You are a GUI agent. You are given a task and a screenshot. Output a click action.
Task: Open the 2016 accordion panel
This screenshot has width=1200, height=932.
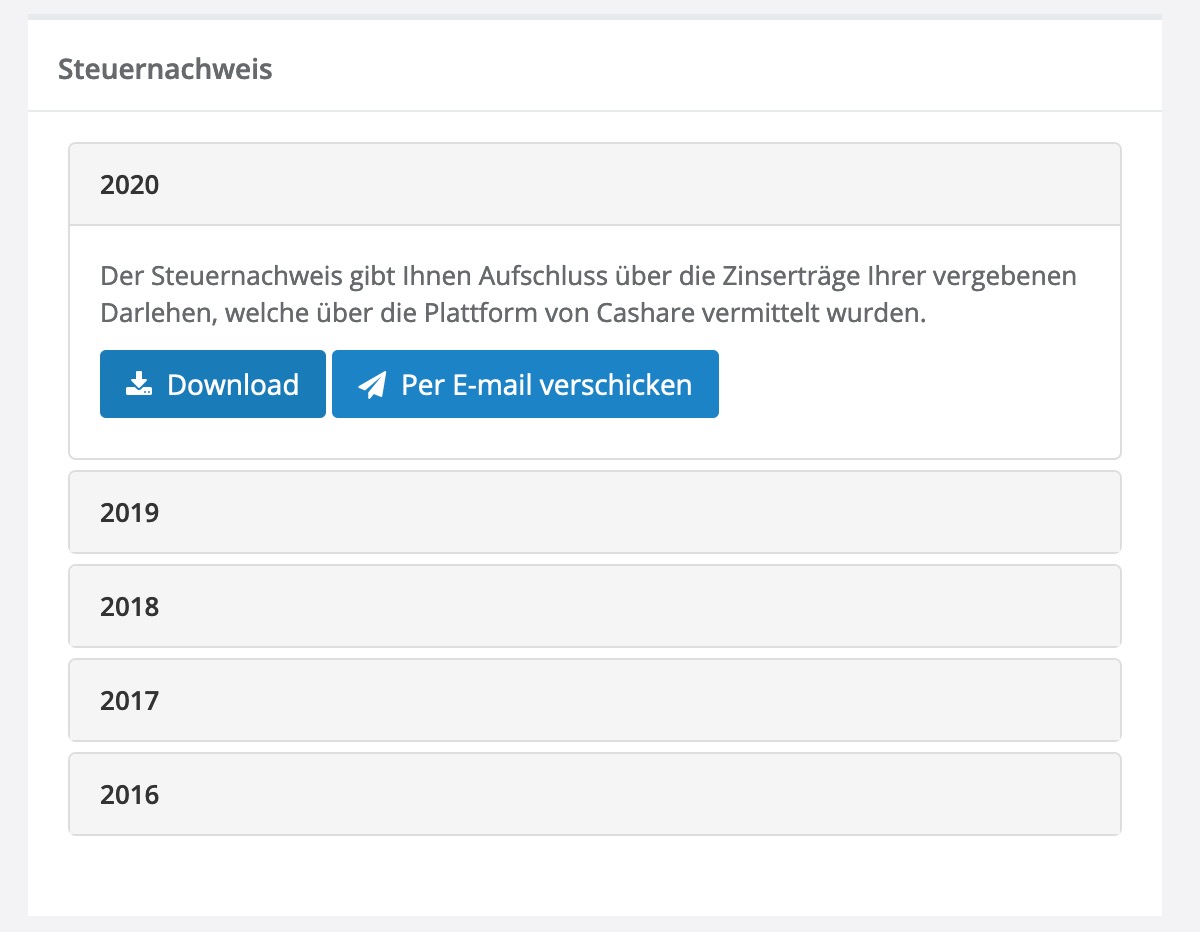point(595,794)
